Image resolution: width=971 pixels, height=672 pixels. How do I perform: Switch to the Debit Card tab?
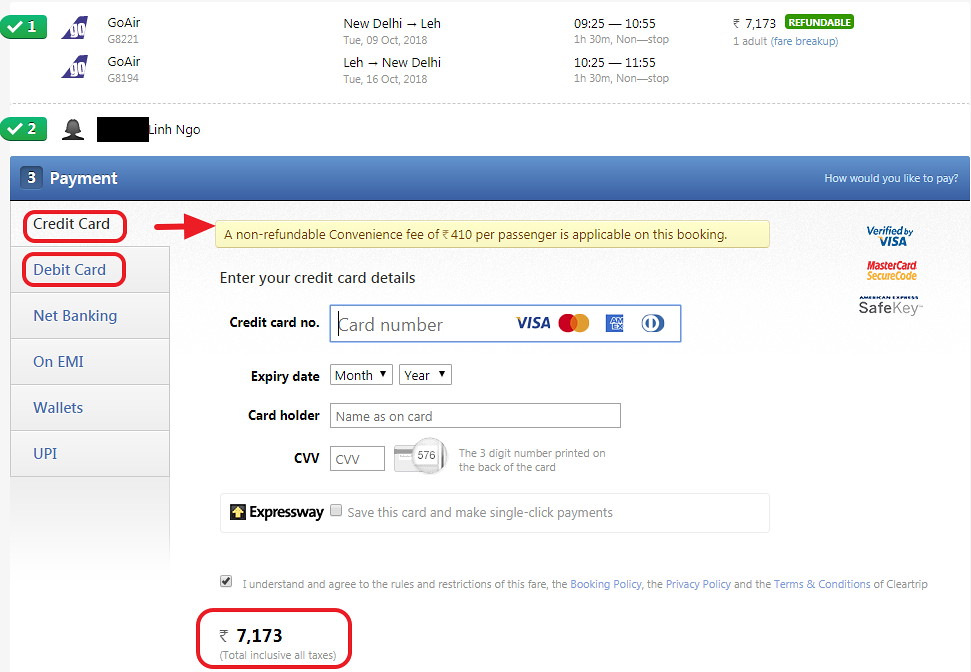point(90,269)
